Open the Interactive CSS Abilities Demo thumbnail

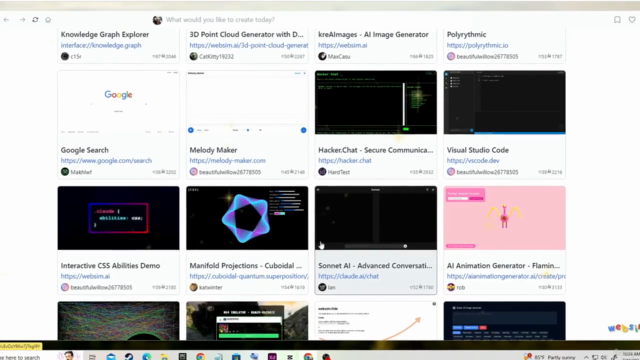[118, 218]
